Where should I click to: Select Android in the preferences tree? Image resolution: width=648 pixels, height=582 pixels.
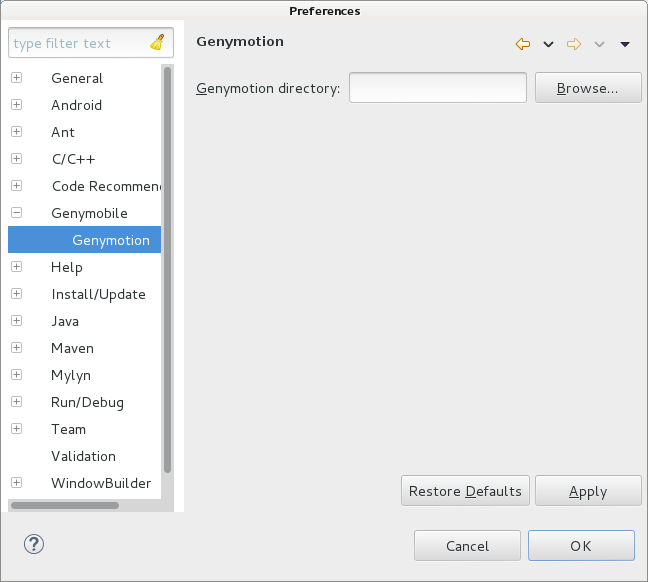point(76,105)
